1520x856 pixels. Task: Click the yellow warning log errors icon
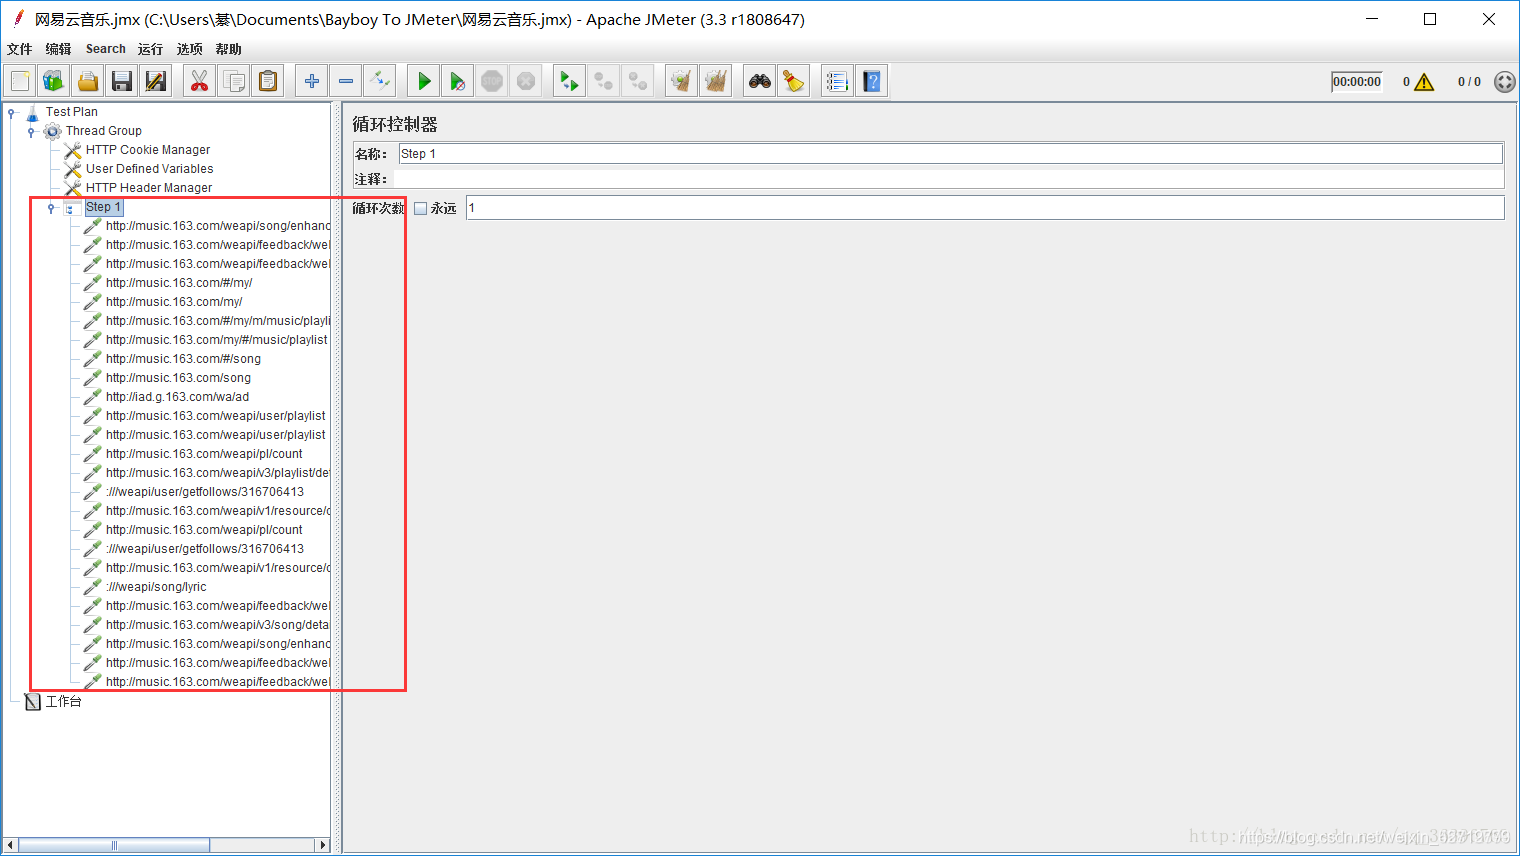(1424, 82)
